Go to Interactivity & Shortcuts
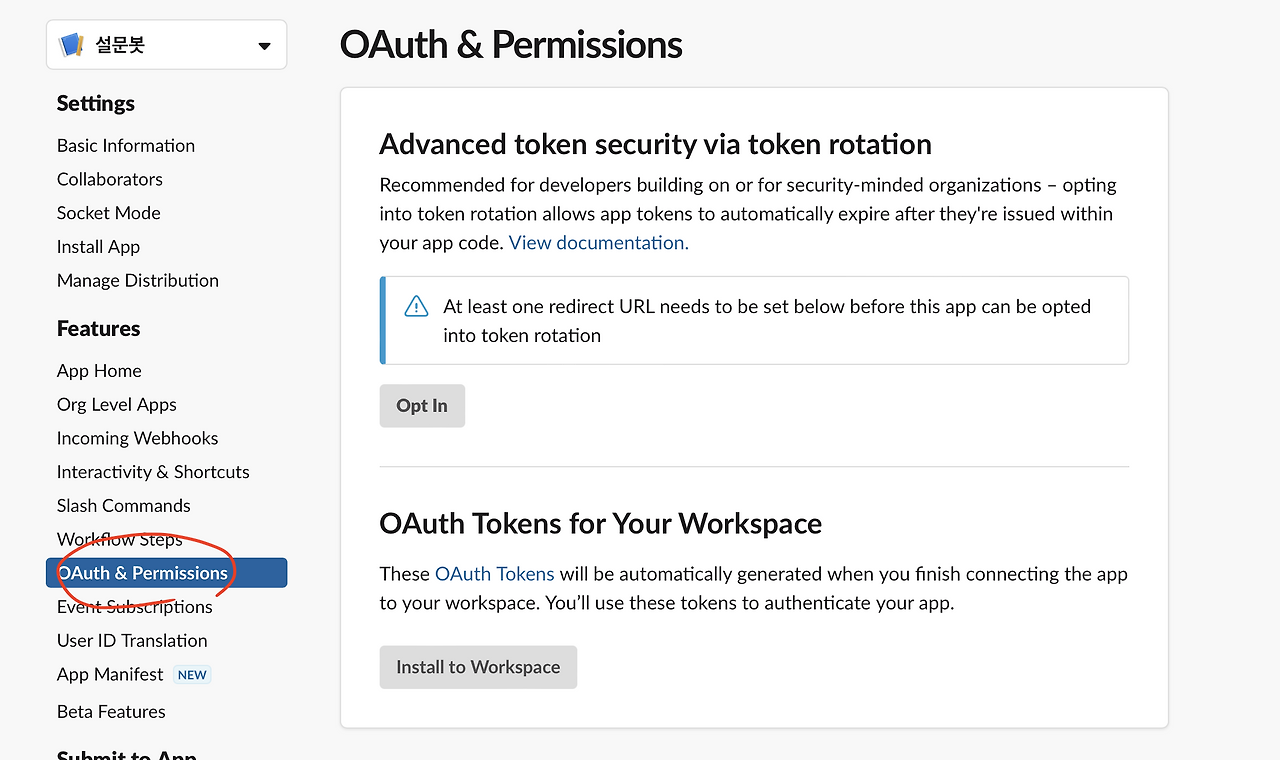The width and height of the screenshot is (1280, 760). (153, 472)
